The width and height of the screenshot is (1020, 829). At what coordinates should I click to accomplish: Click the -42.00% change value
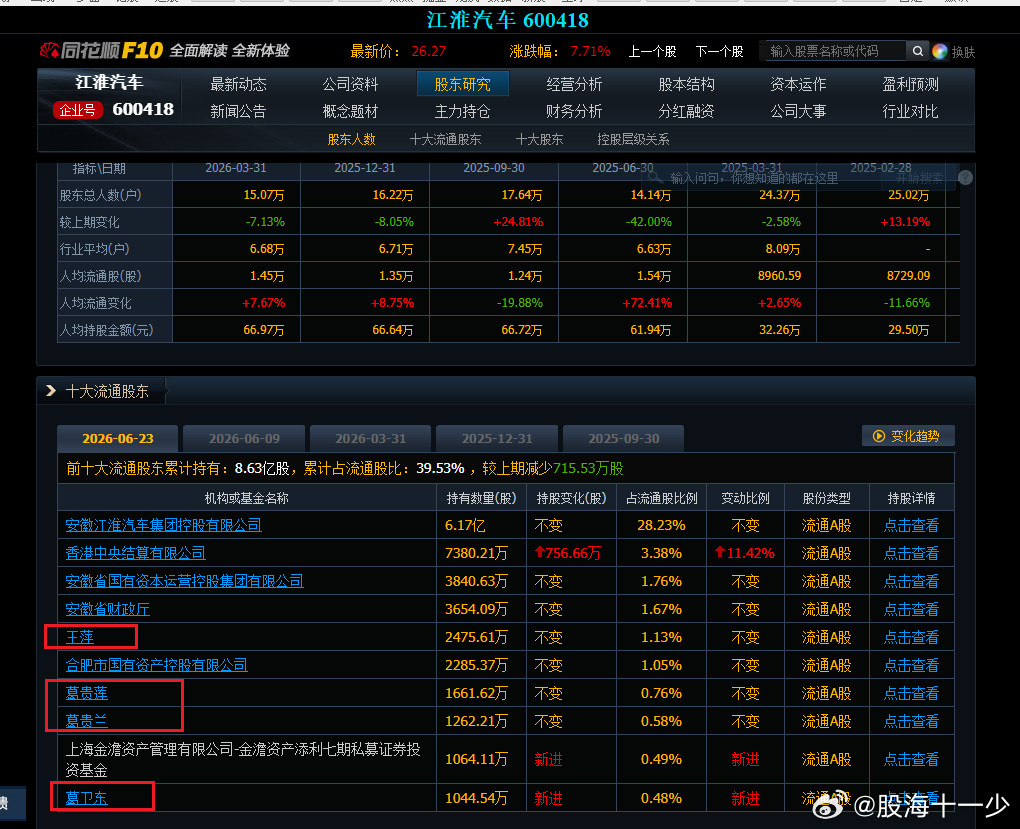pos(649,222)
